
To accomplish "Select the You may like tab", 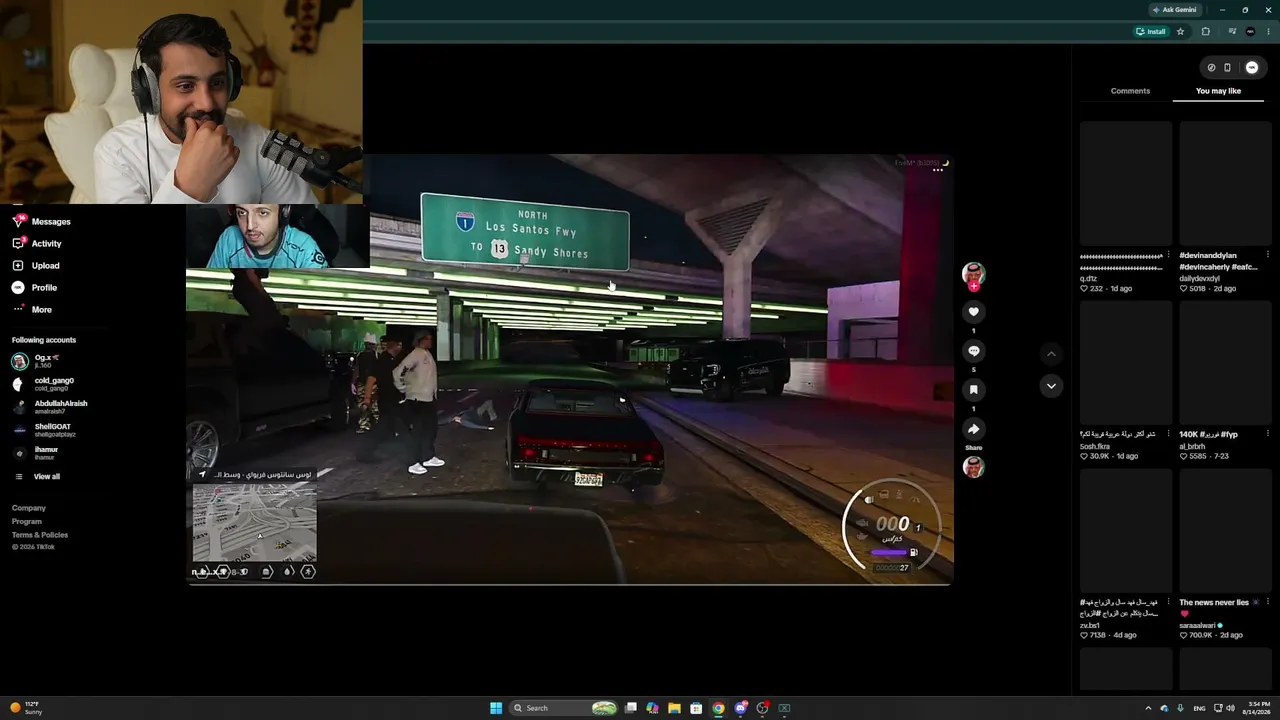I will pos(1218,91).
